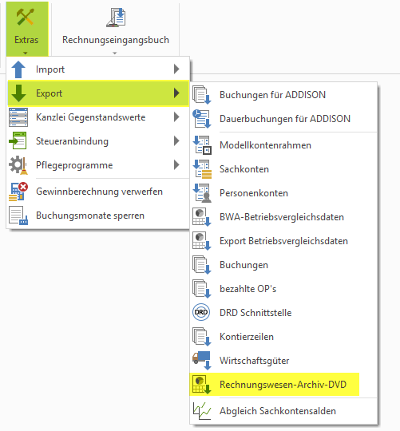Click the Buchungen für ADDISON icon
Image resolution: width=400 pixels, height=431 pixels.
point(202,95)
